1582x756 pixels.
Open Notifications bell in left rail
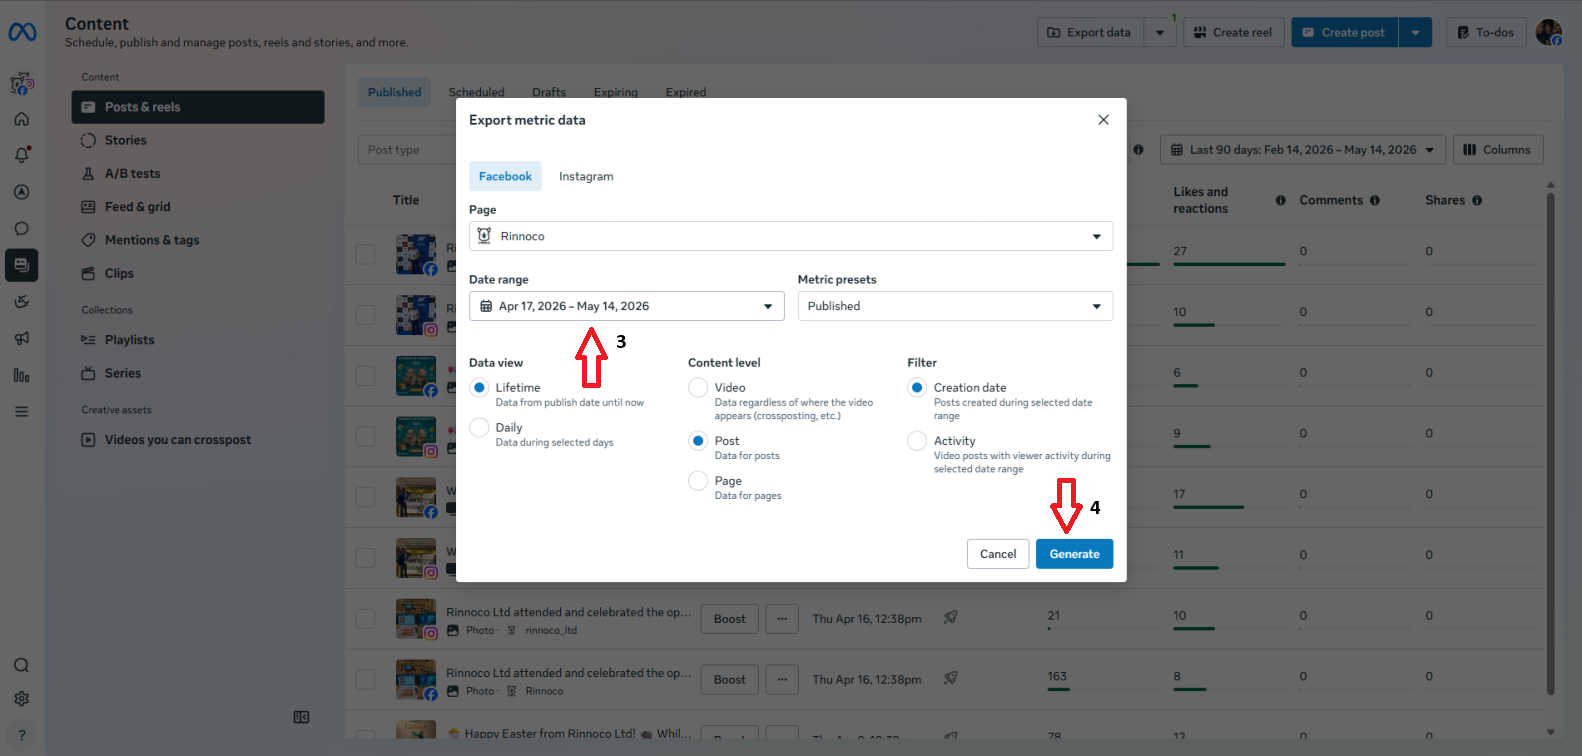point(21,155)
